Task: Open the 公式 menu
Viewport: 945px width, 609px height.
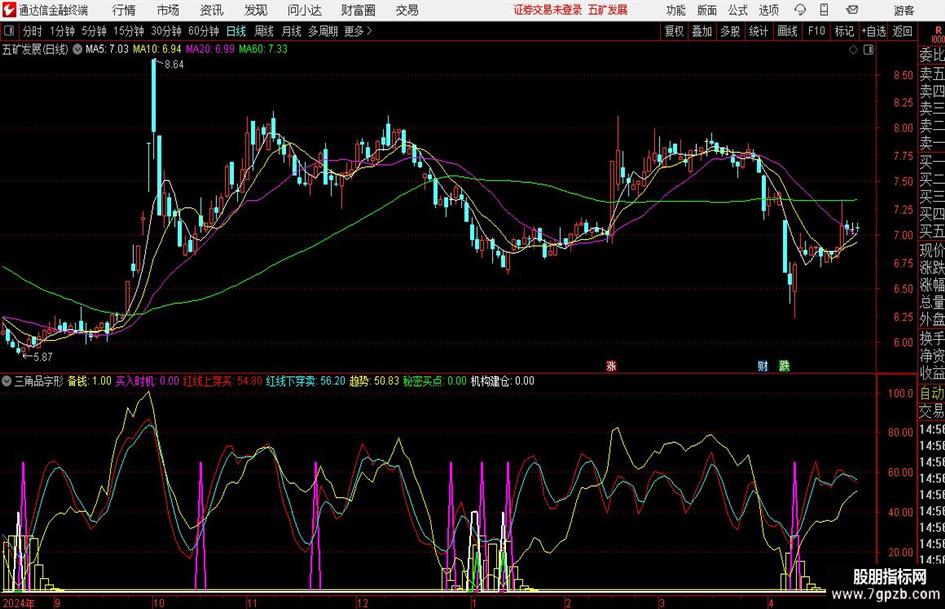Action: point(738,10)
